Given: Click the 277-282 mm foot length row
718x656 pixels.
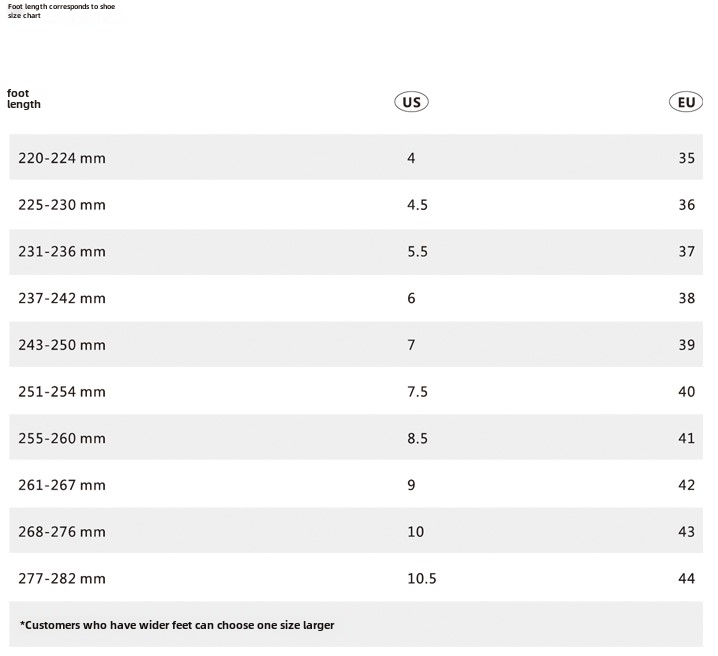Looking at the screenshot, I should click(62, 578).
